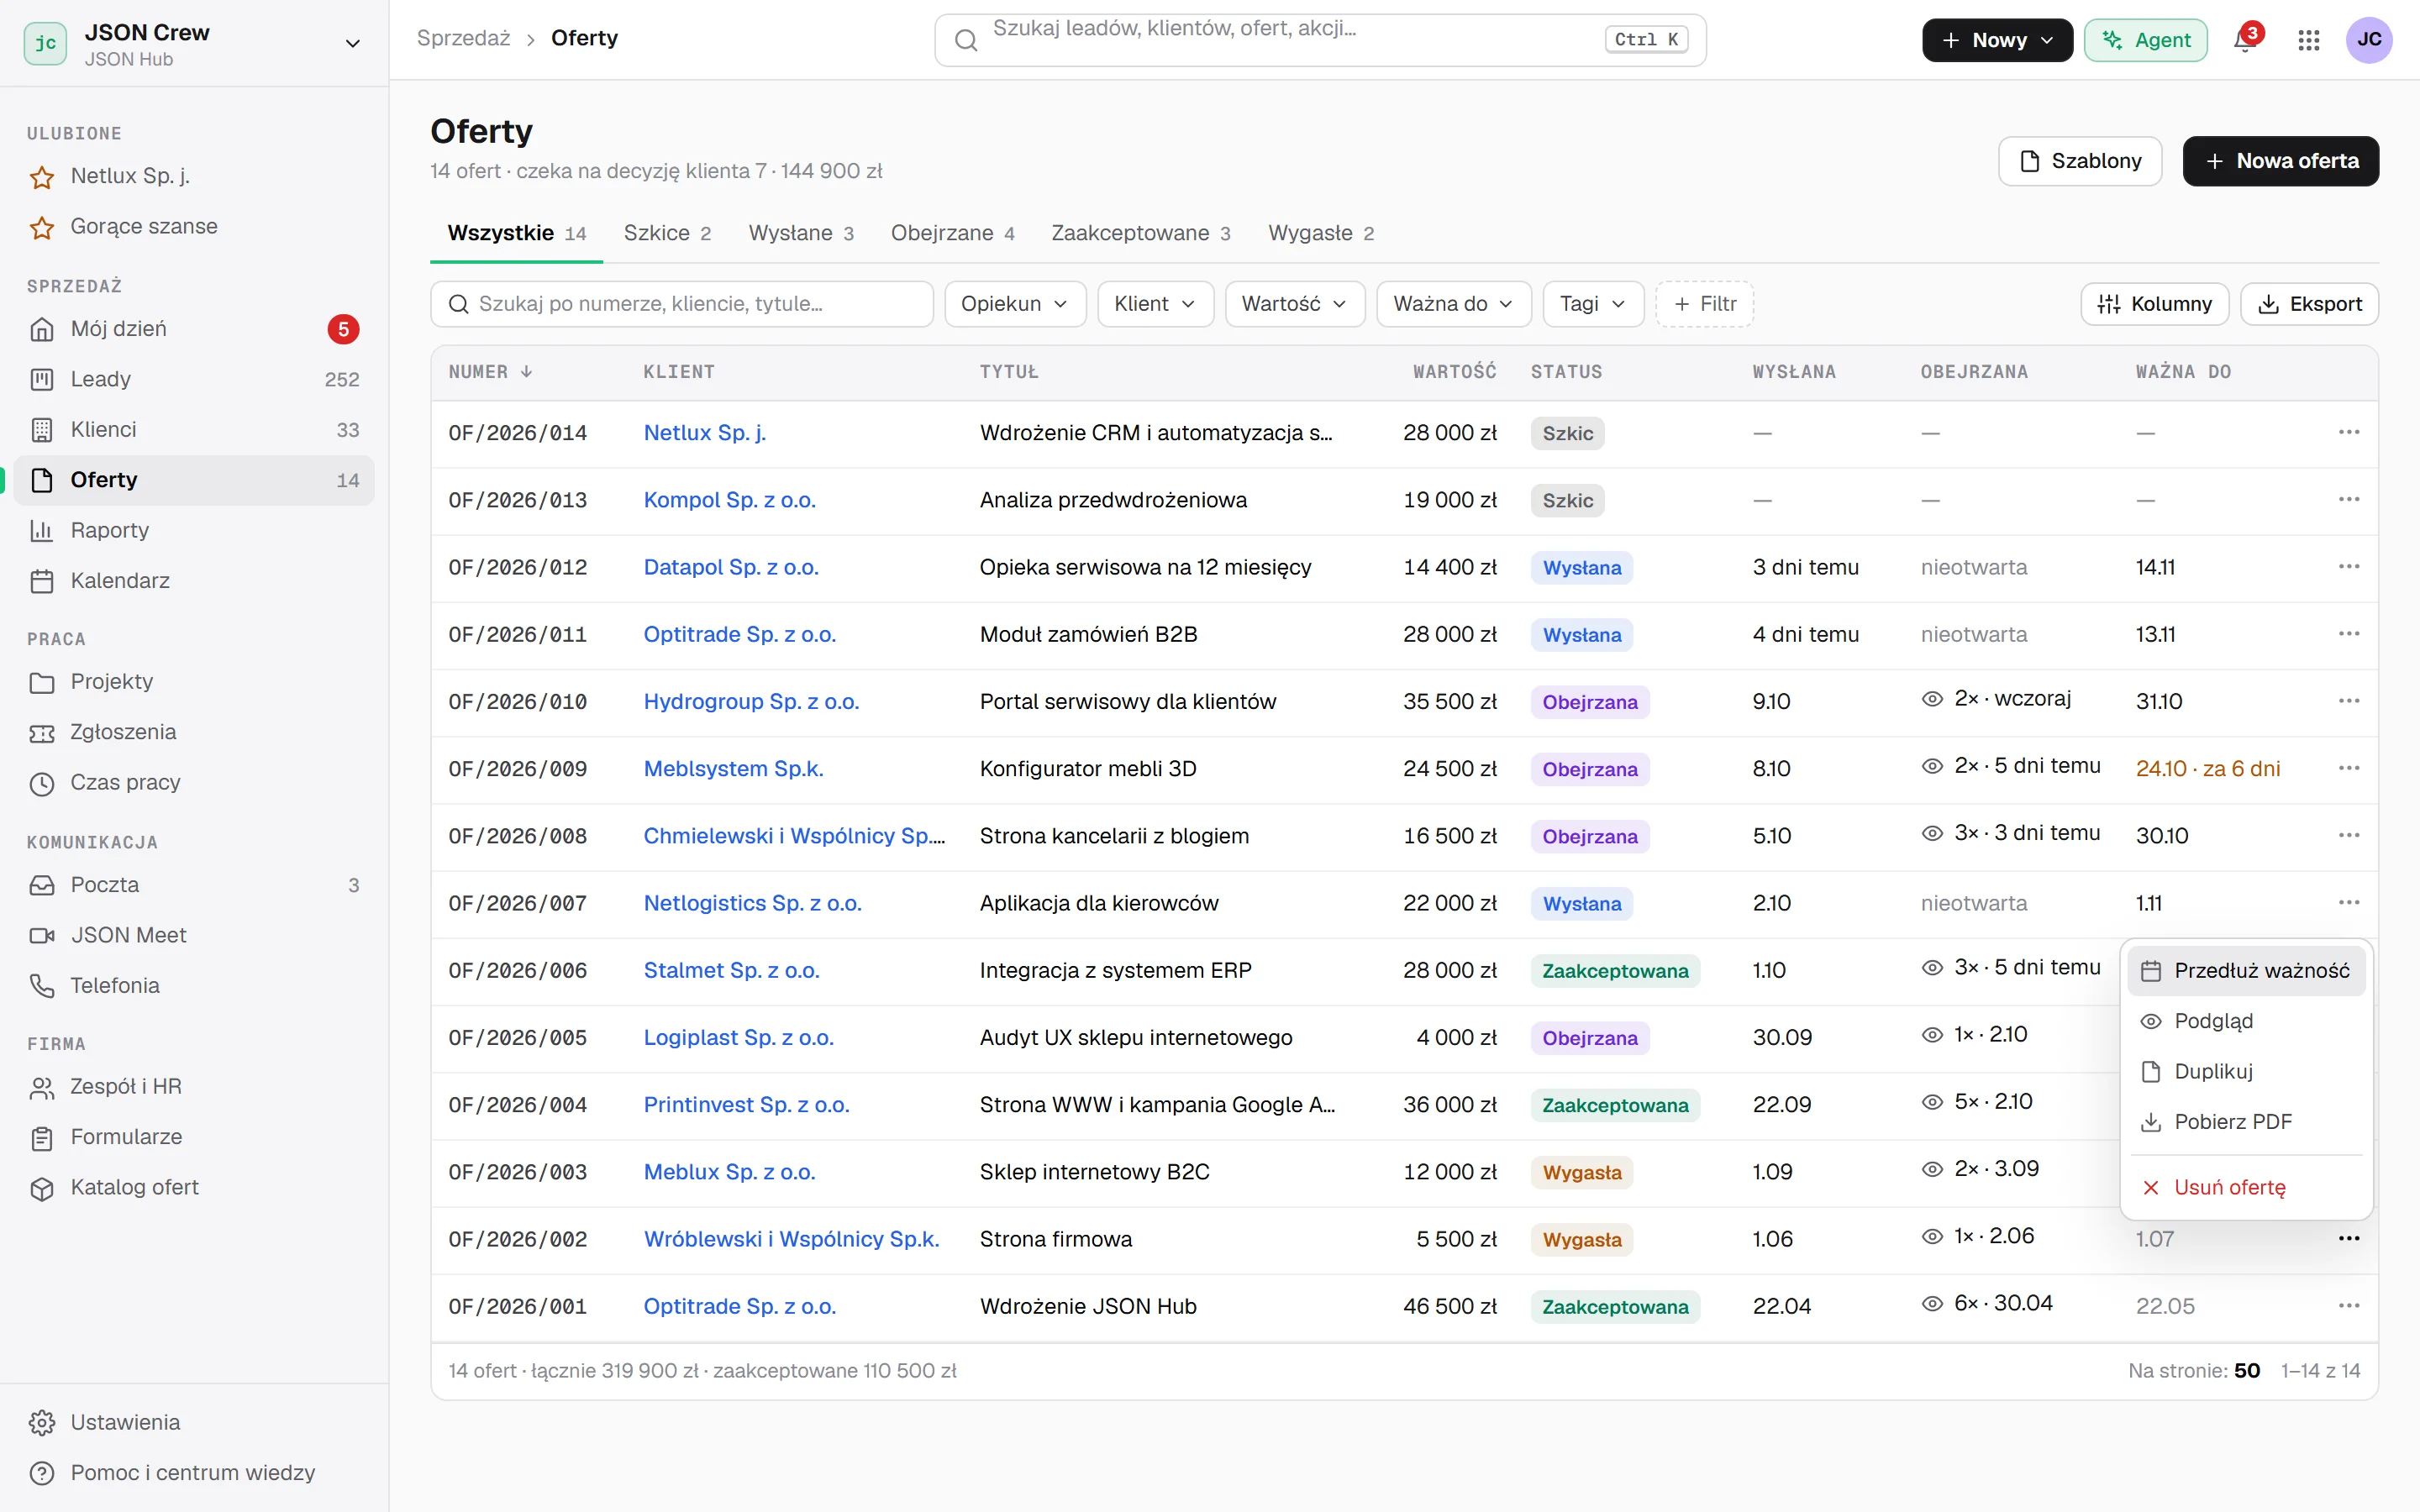The image size is (2420, 1512).
Task: Focus the global search field
Action: tap(1320, 40)
